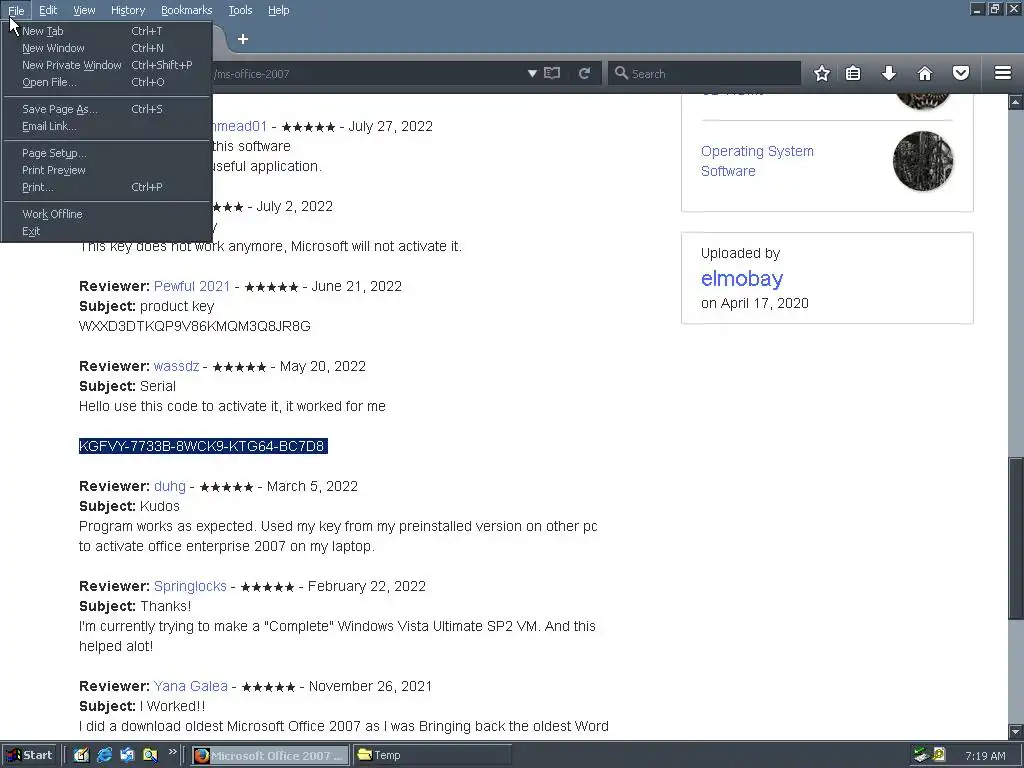Open the File menu

(x=16, y=10)
